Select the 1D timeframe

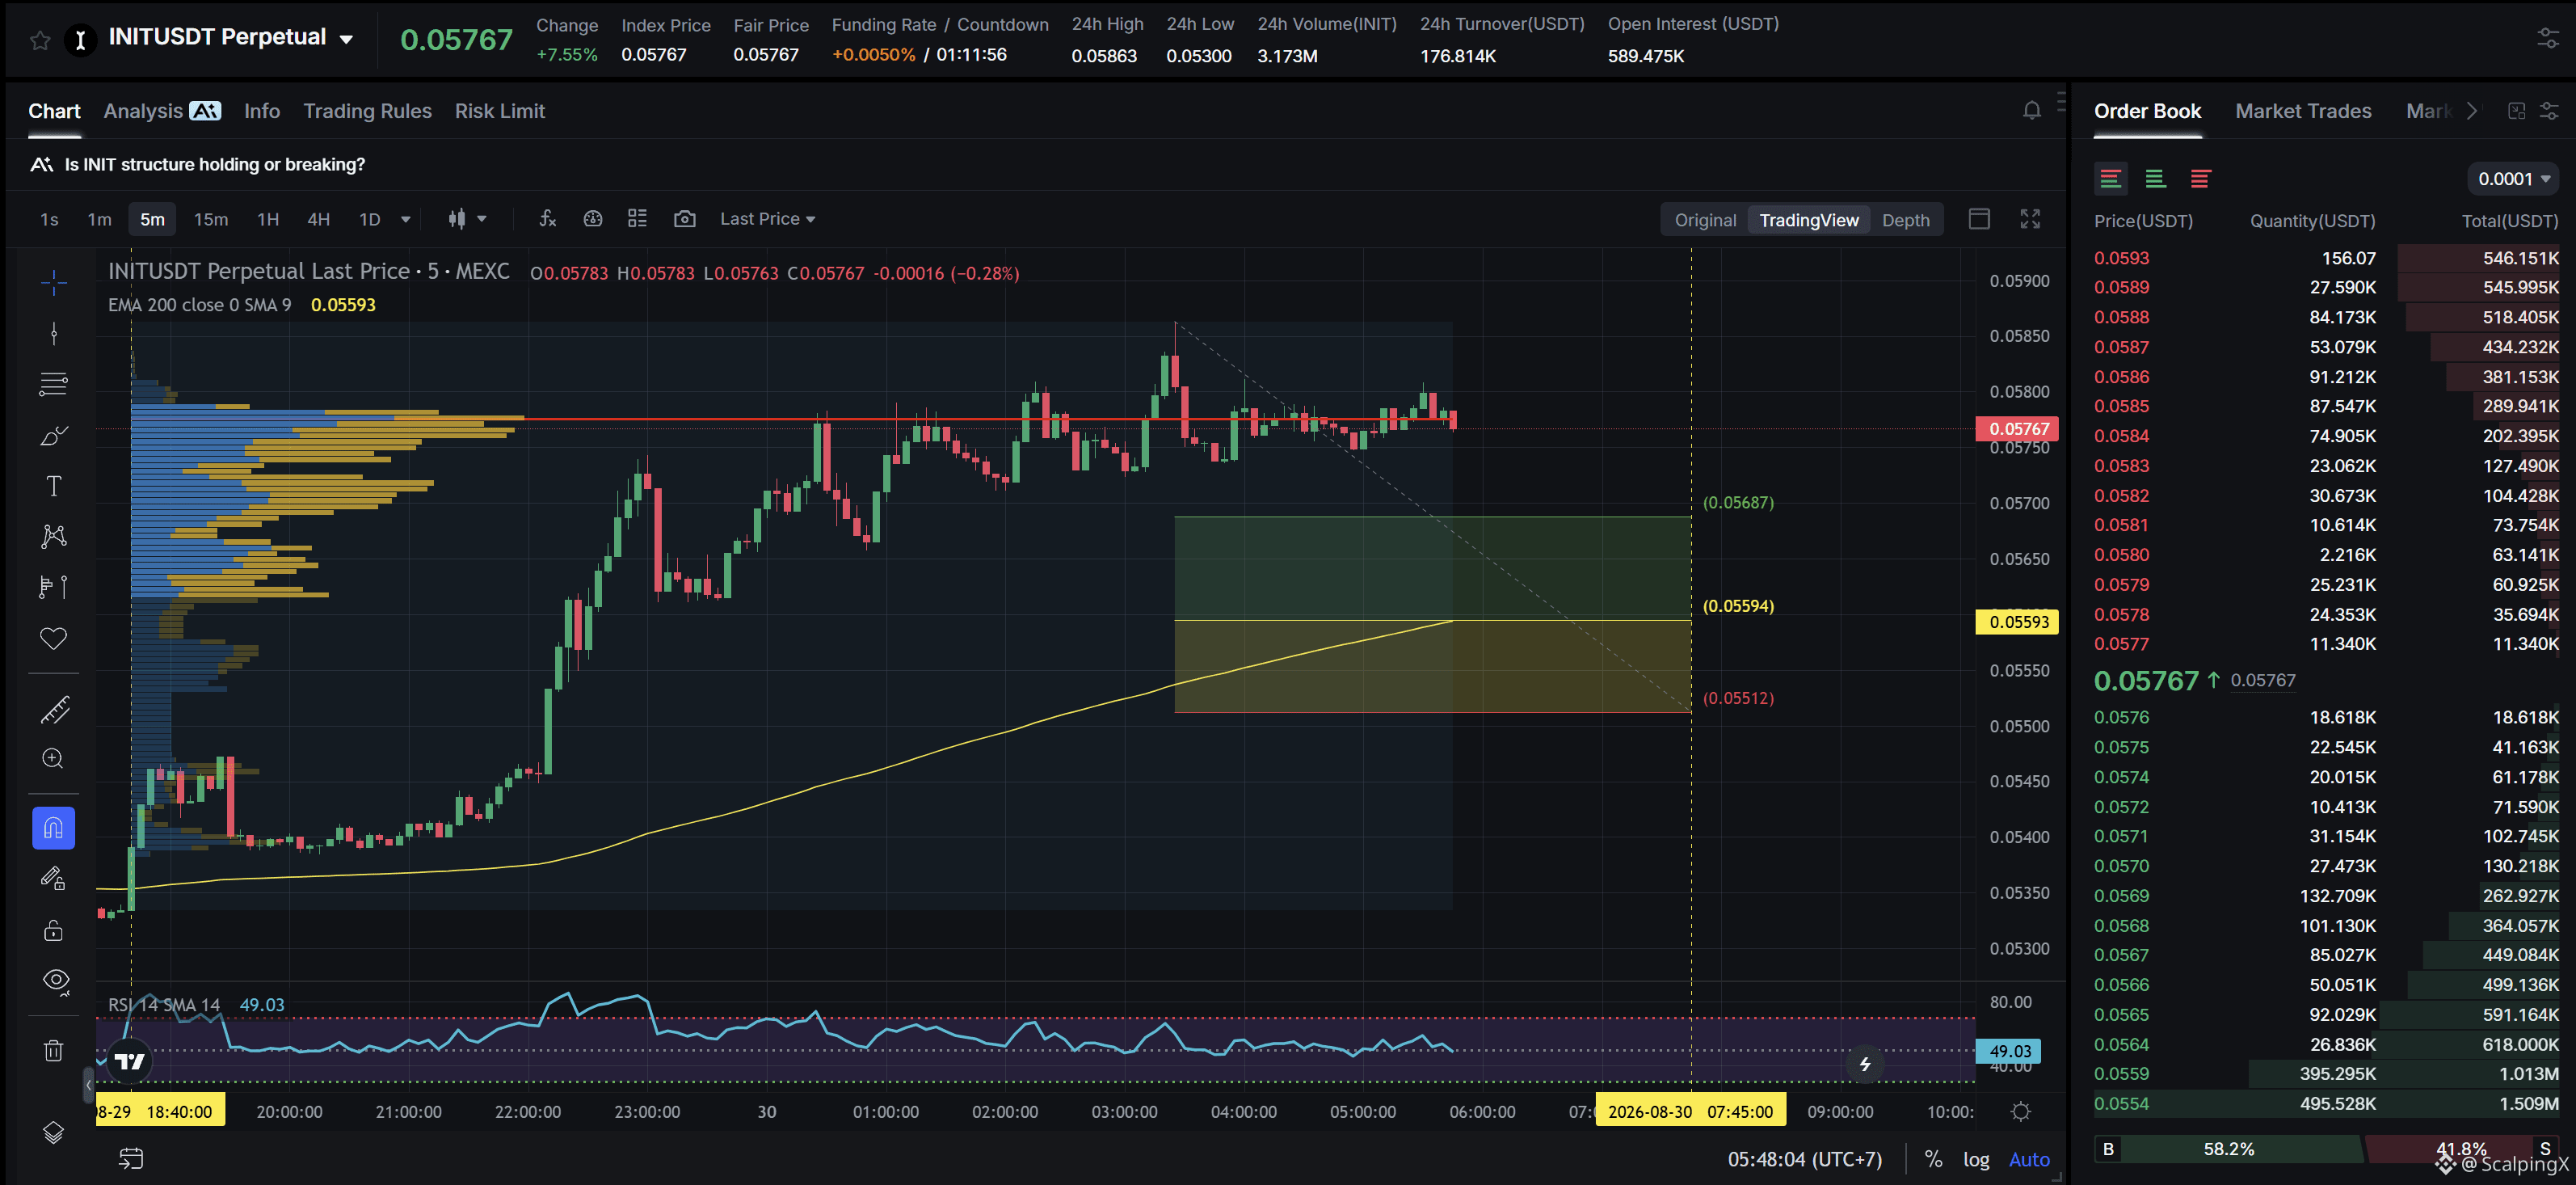pyautogui.click(x=370, y=219)
